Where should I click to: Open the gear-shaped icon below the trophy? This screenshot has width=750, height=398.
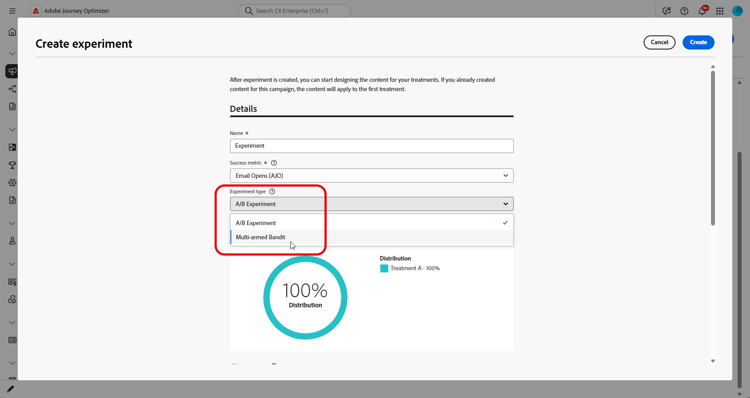[12, 183]
